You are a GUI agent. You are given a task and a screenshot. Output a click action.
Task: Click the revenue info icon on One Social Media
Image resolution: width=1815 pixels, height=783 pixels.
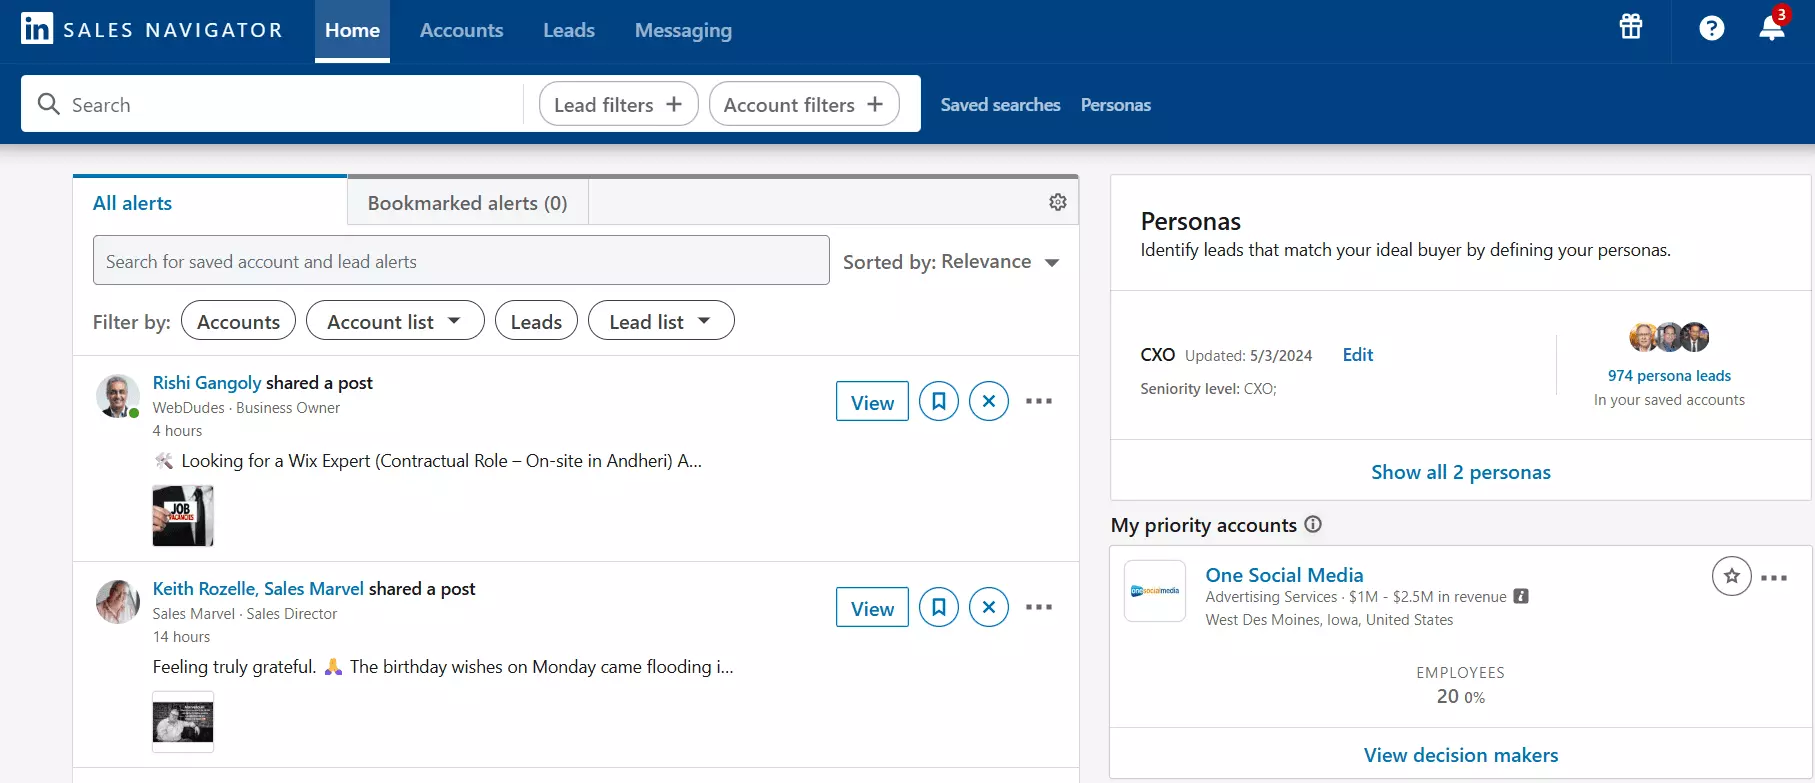tap(1521, 596)
